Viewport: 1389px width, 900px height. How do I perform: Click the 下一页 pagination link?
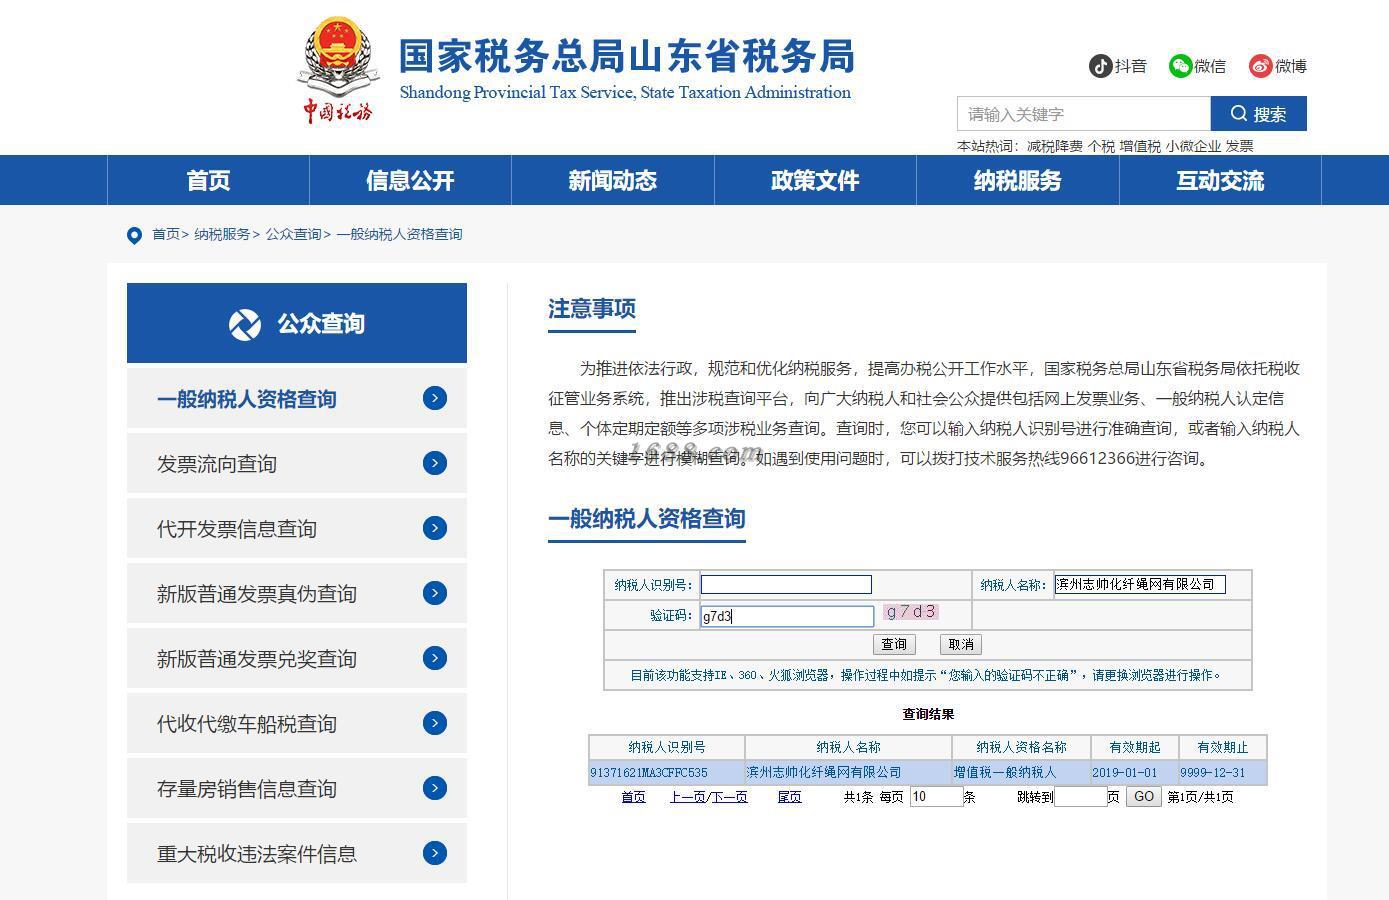729,797
